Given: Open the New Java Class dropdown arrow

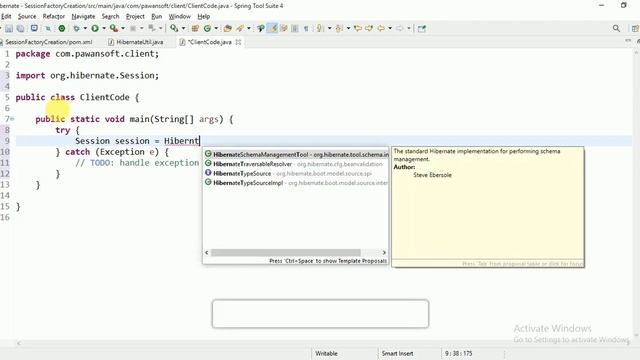Looking at the screenshot, I should point(216,28).
